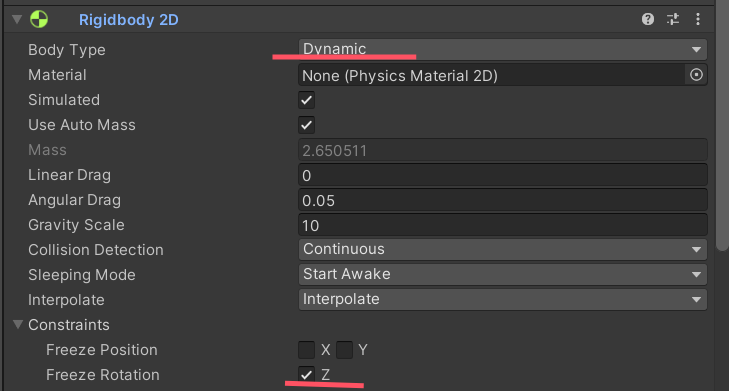
Task: Open Rigidbody 2D three-dot context menu
Action: [x=698, y=19]
